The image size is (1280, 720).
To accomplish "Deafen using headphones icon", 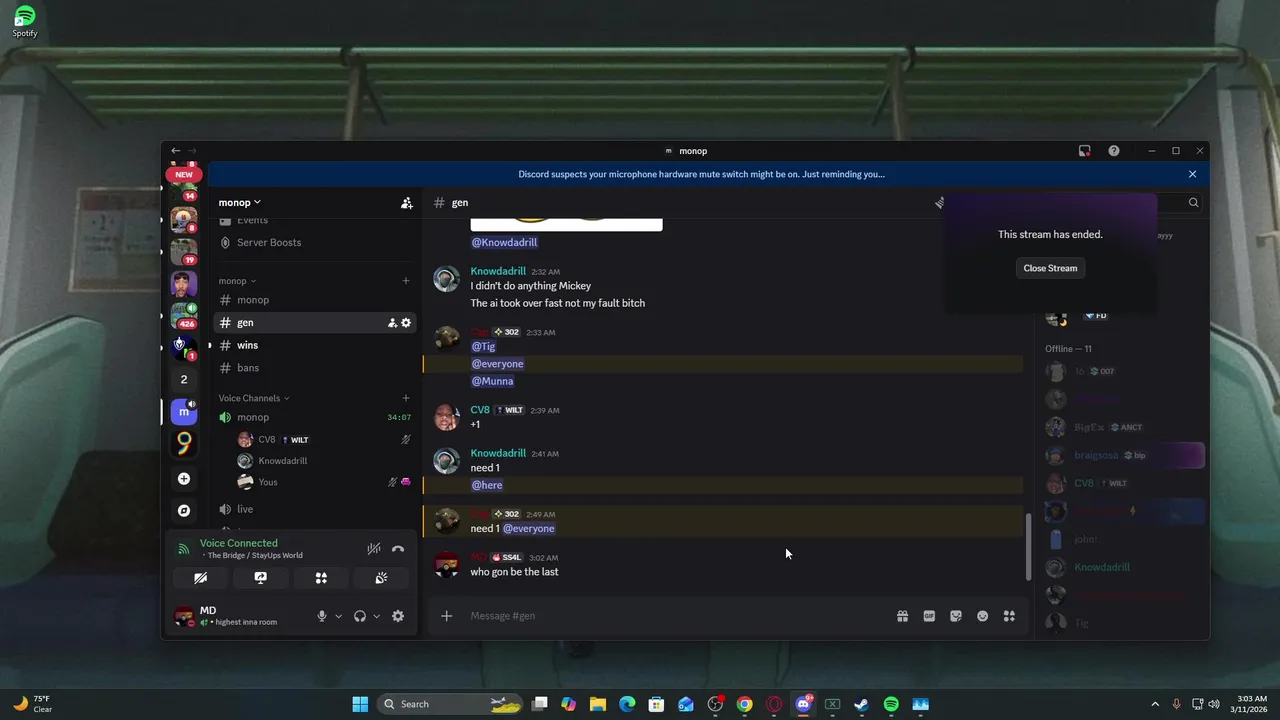I will coord(360,616).
